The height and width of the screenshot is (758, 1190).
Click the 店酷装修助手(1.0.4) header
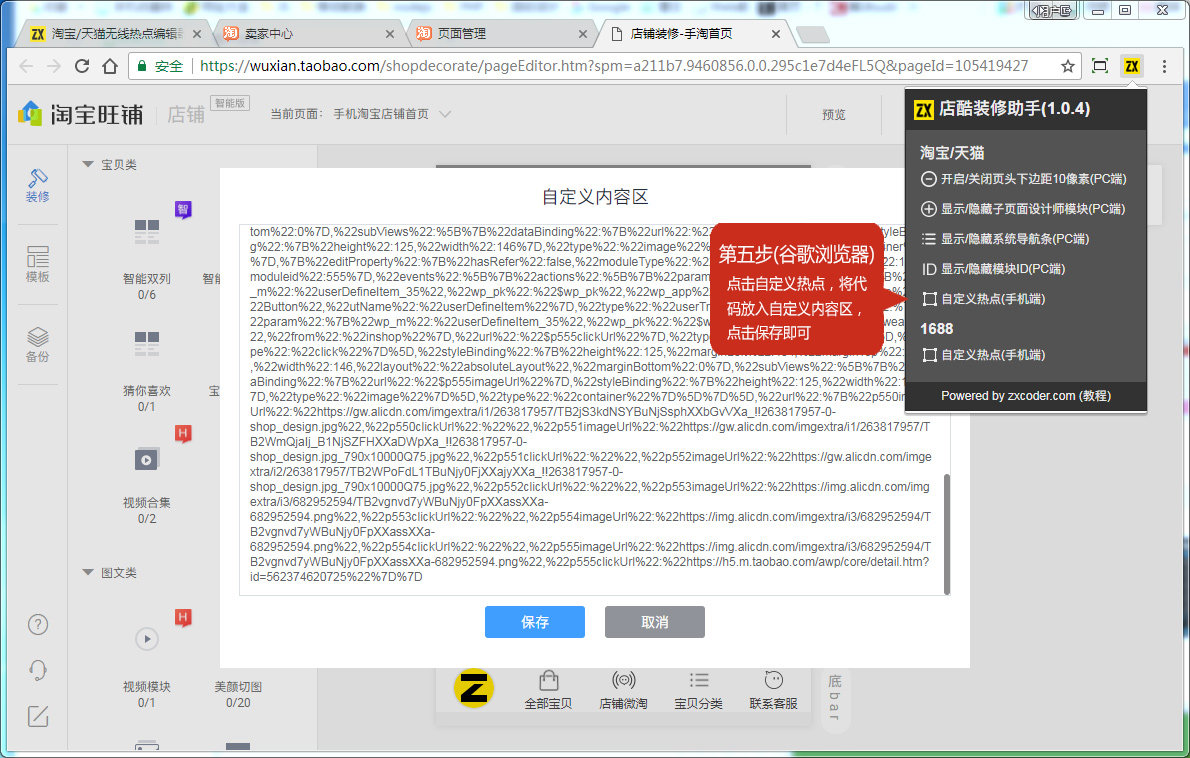click(x=1026, y=109)
